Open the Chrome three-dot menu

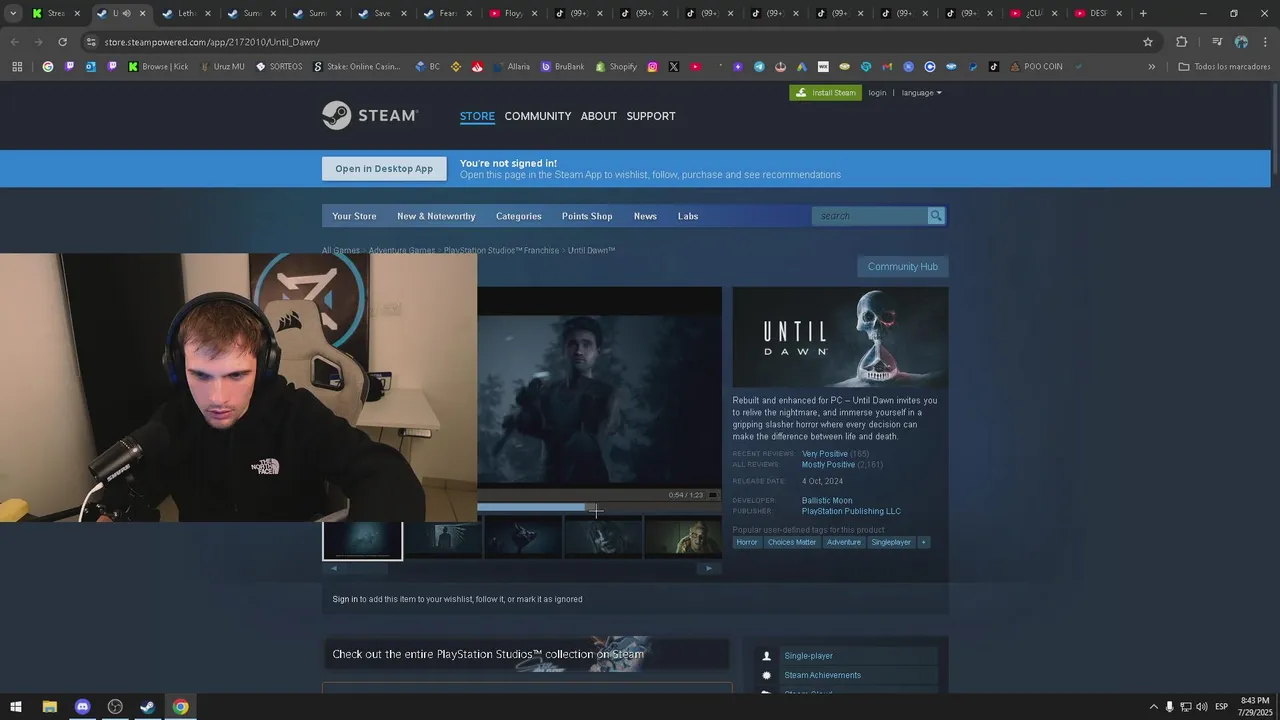coord(1265,42)
